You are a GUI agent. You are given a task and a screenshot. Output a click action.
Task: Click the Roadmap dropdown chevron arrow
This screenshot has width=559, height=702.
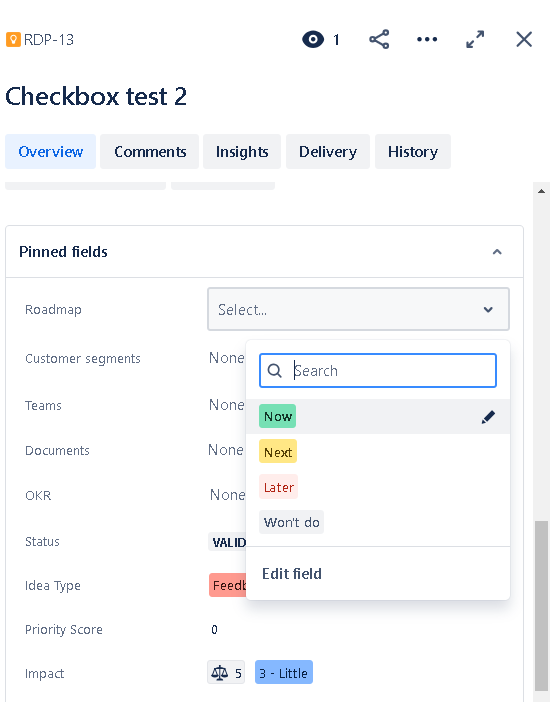(488, 310)
